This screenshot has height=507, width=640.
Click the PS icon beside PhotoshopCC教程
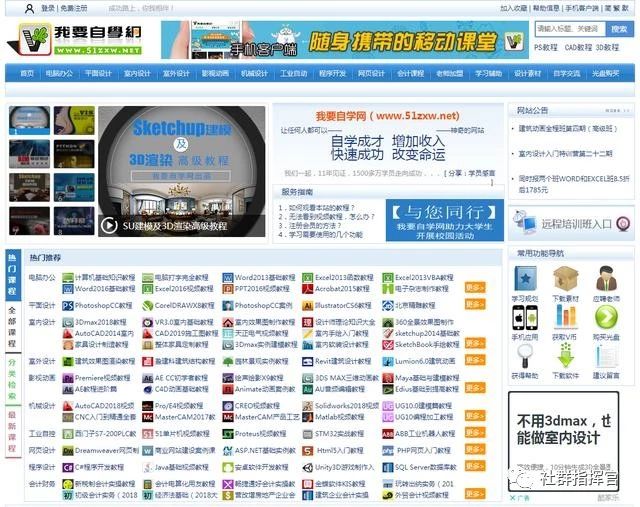click(67, 306)
